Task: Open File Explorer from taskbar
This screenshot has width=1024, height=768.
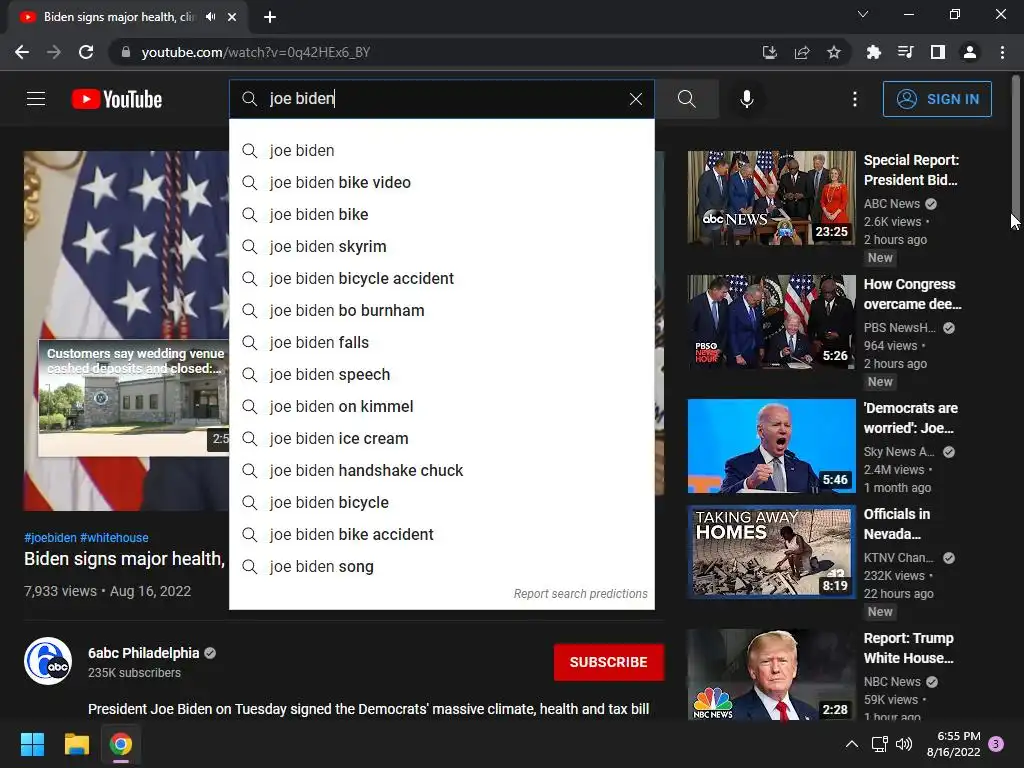Action: tap(76, 744)
